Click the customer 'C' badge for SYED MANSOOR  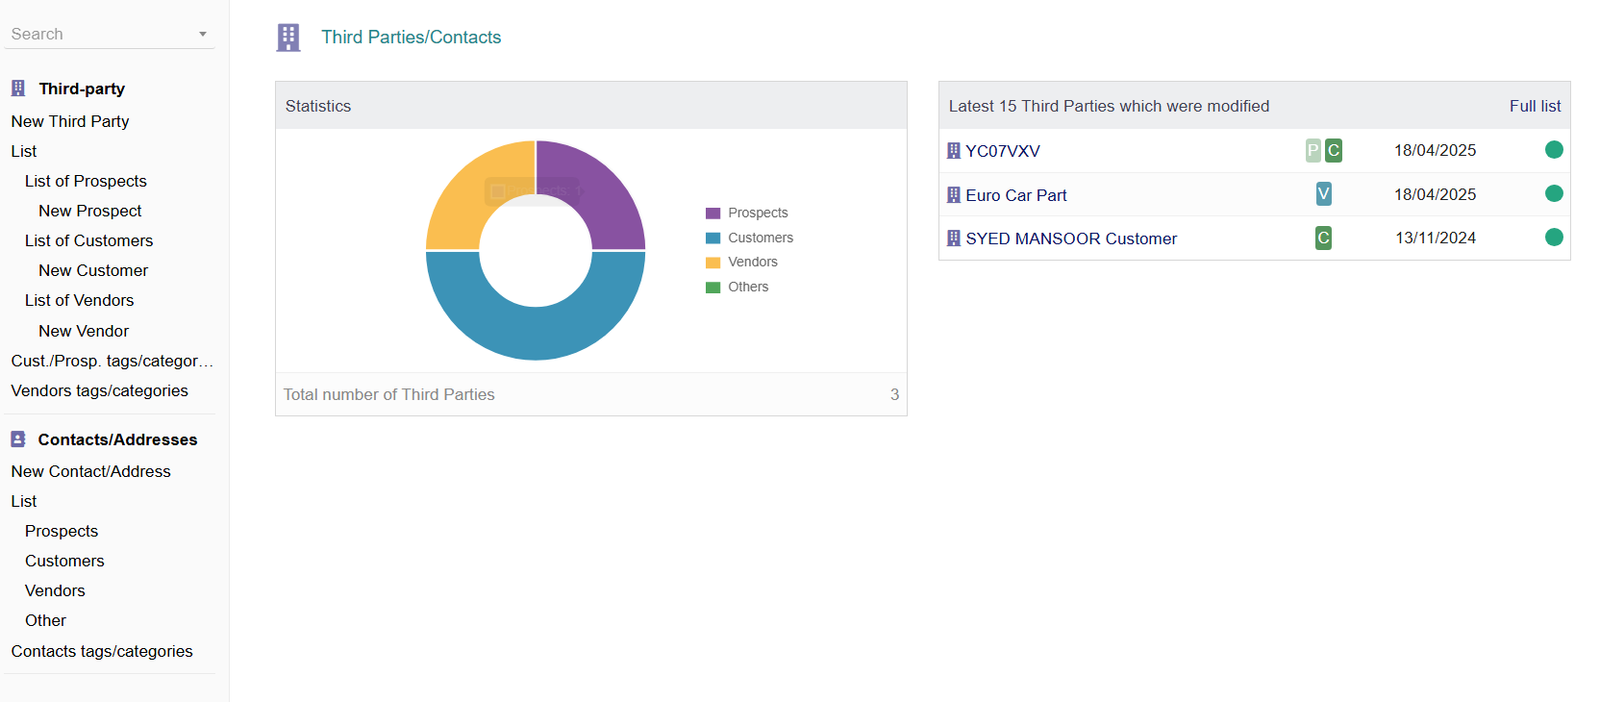pyautogui.click(x=1323, y=238)
